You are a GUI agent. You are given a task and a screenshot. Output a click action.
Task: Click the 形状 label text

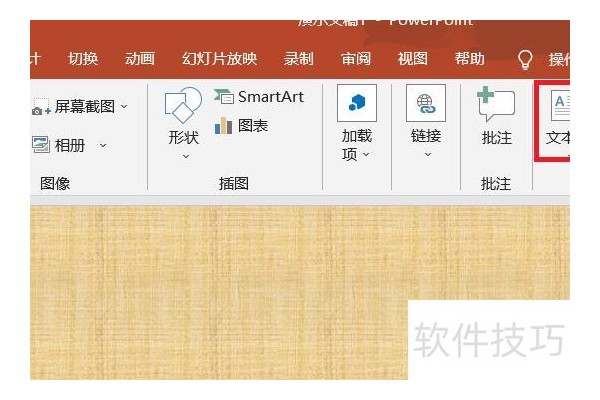[184, 137]
